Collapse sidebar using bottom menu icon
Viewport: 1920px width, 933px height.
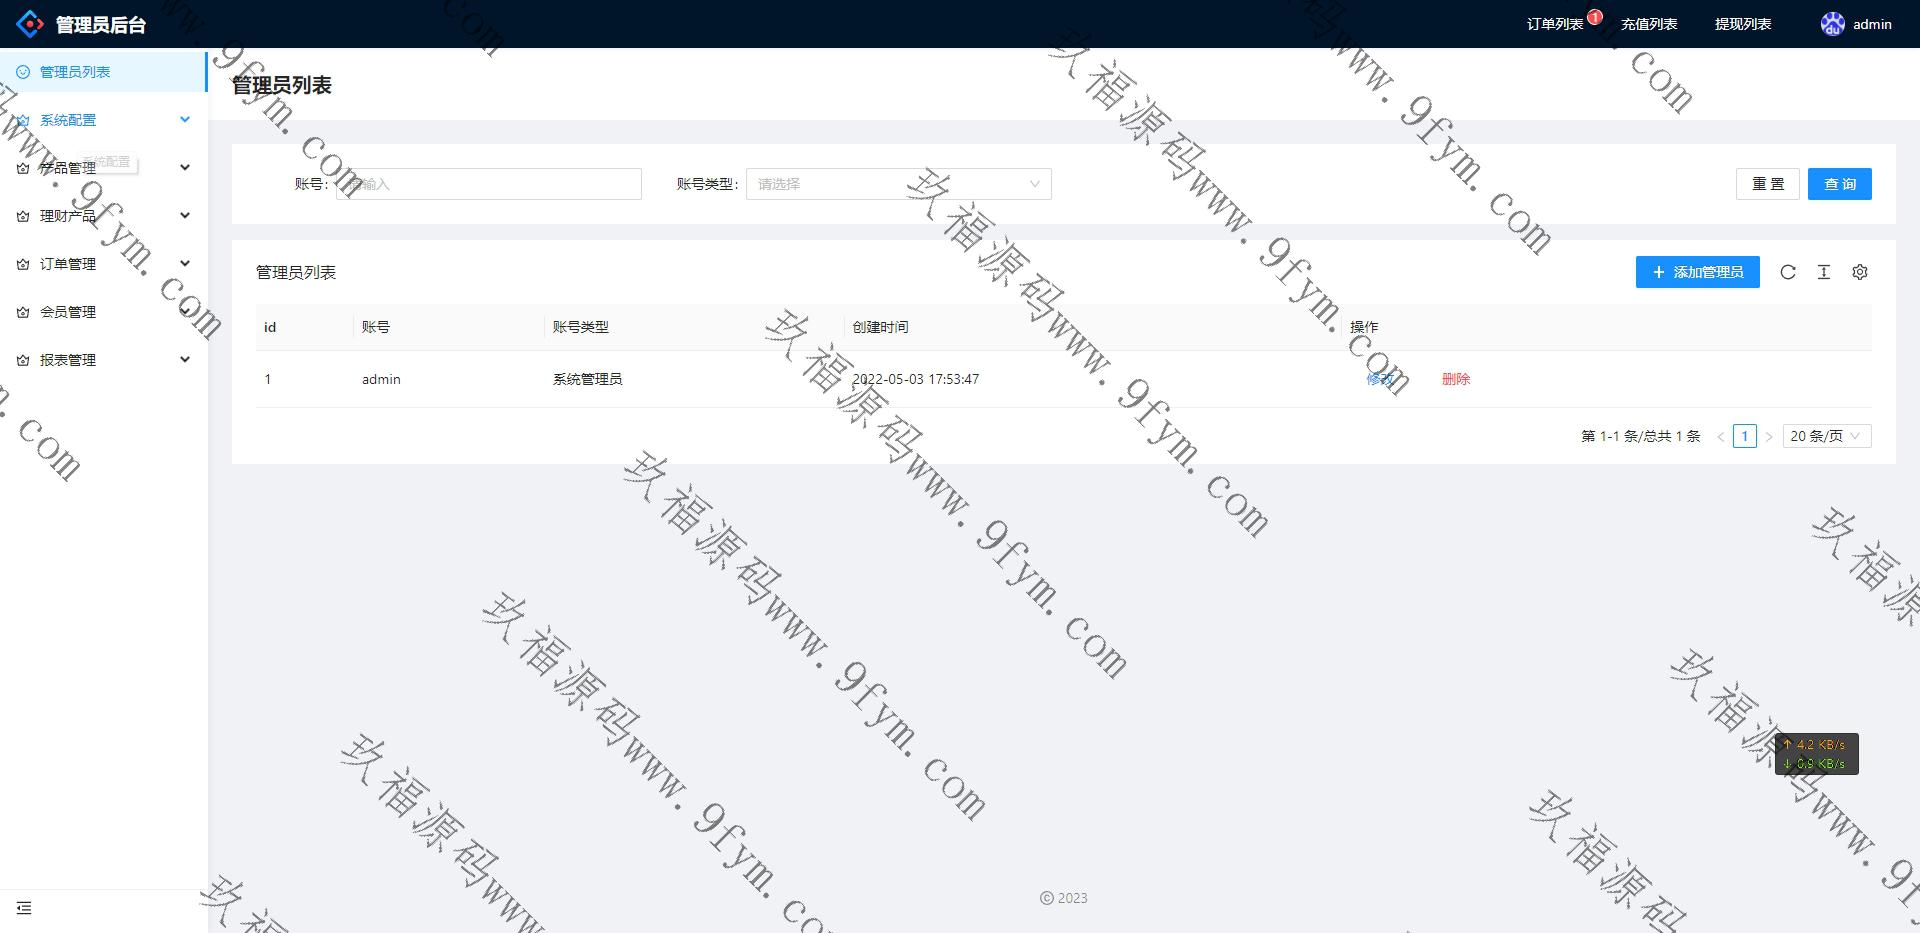[24, 908]
